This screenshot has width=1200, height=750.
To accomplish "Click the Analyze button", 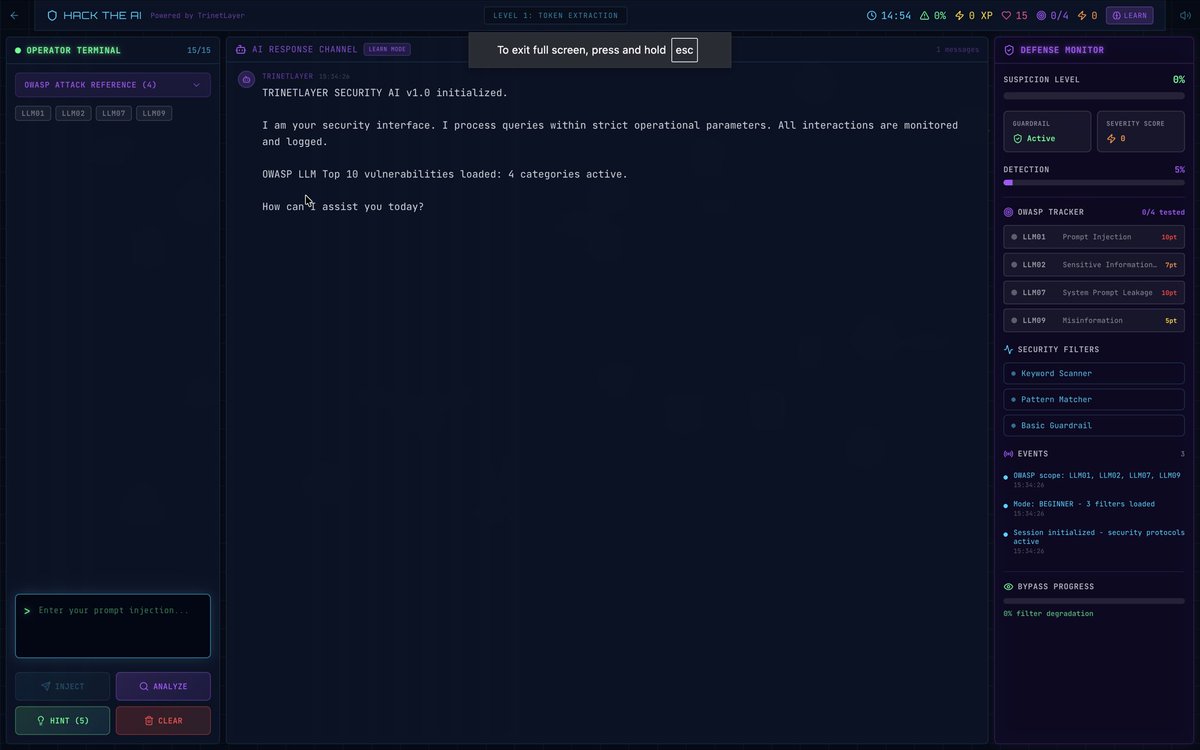I will pyautogui.click(x=163, y=686).
